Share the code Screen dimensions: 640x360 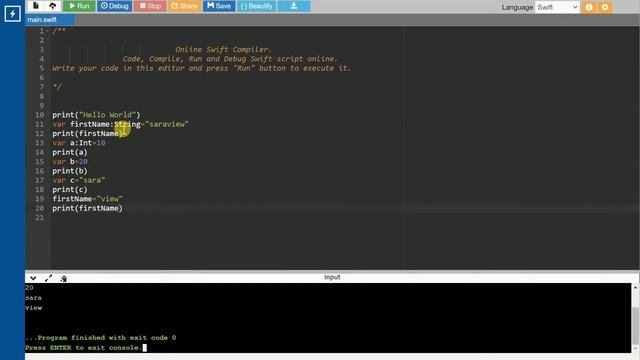pos(184,6)
